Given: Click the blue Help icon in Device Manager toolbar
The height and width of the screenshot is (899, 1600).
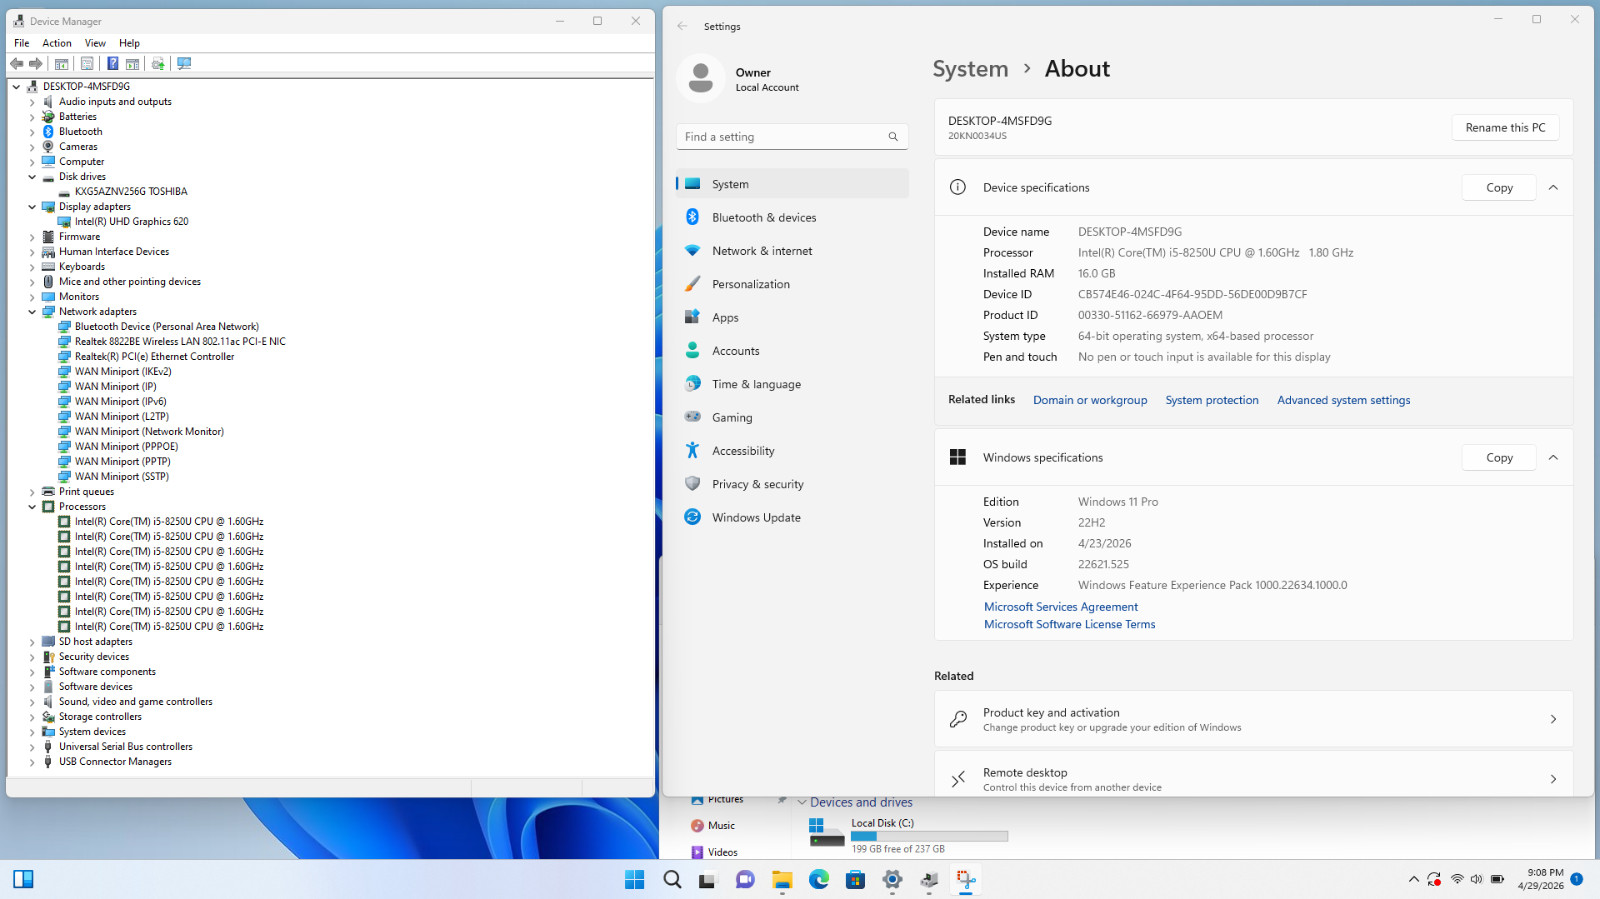Looking at the screenshot, I should (113, 63).
